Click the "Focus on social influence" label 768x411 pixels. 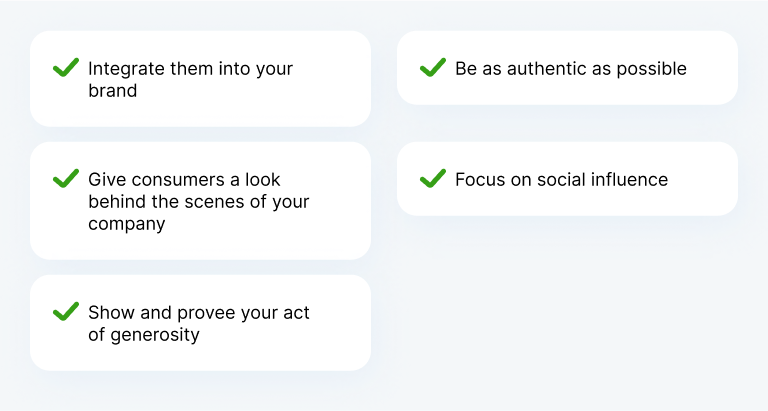click(x=561, y=179)
